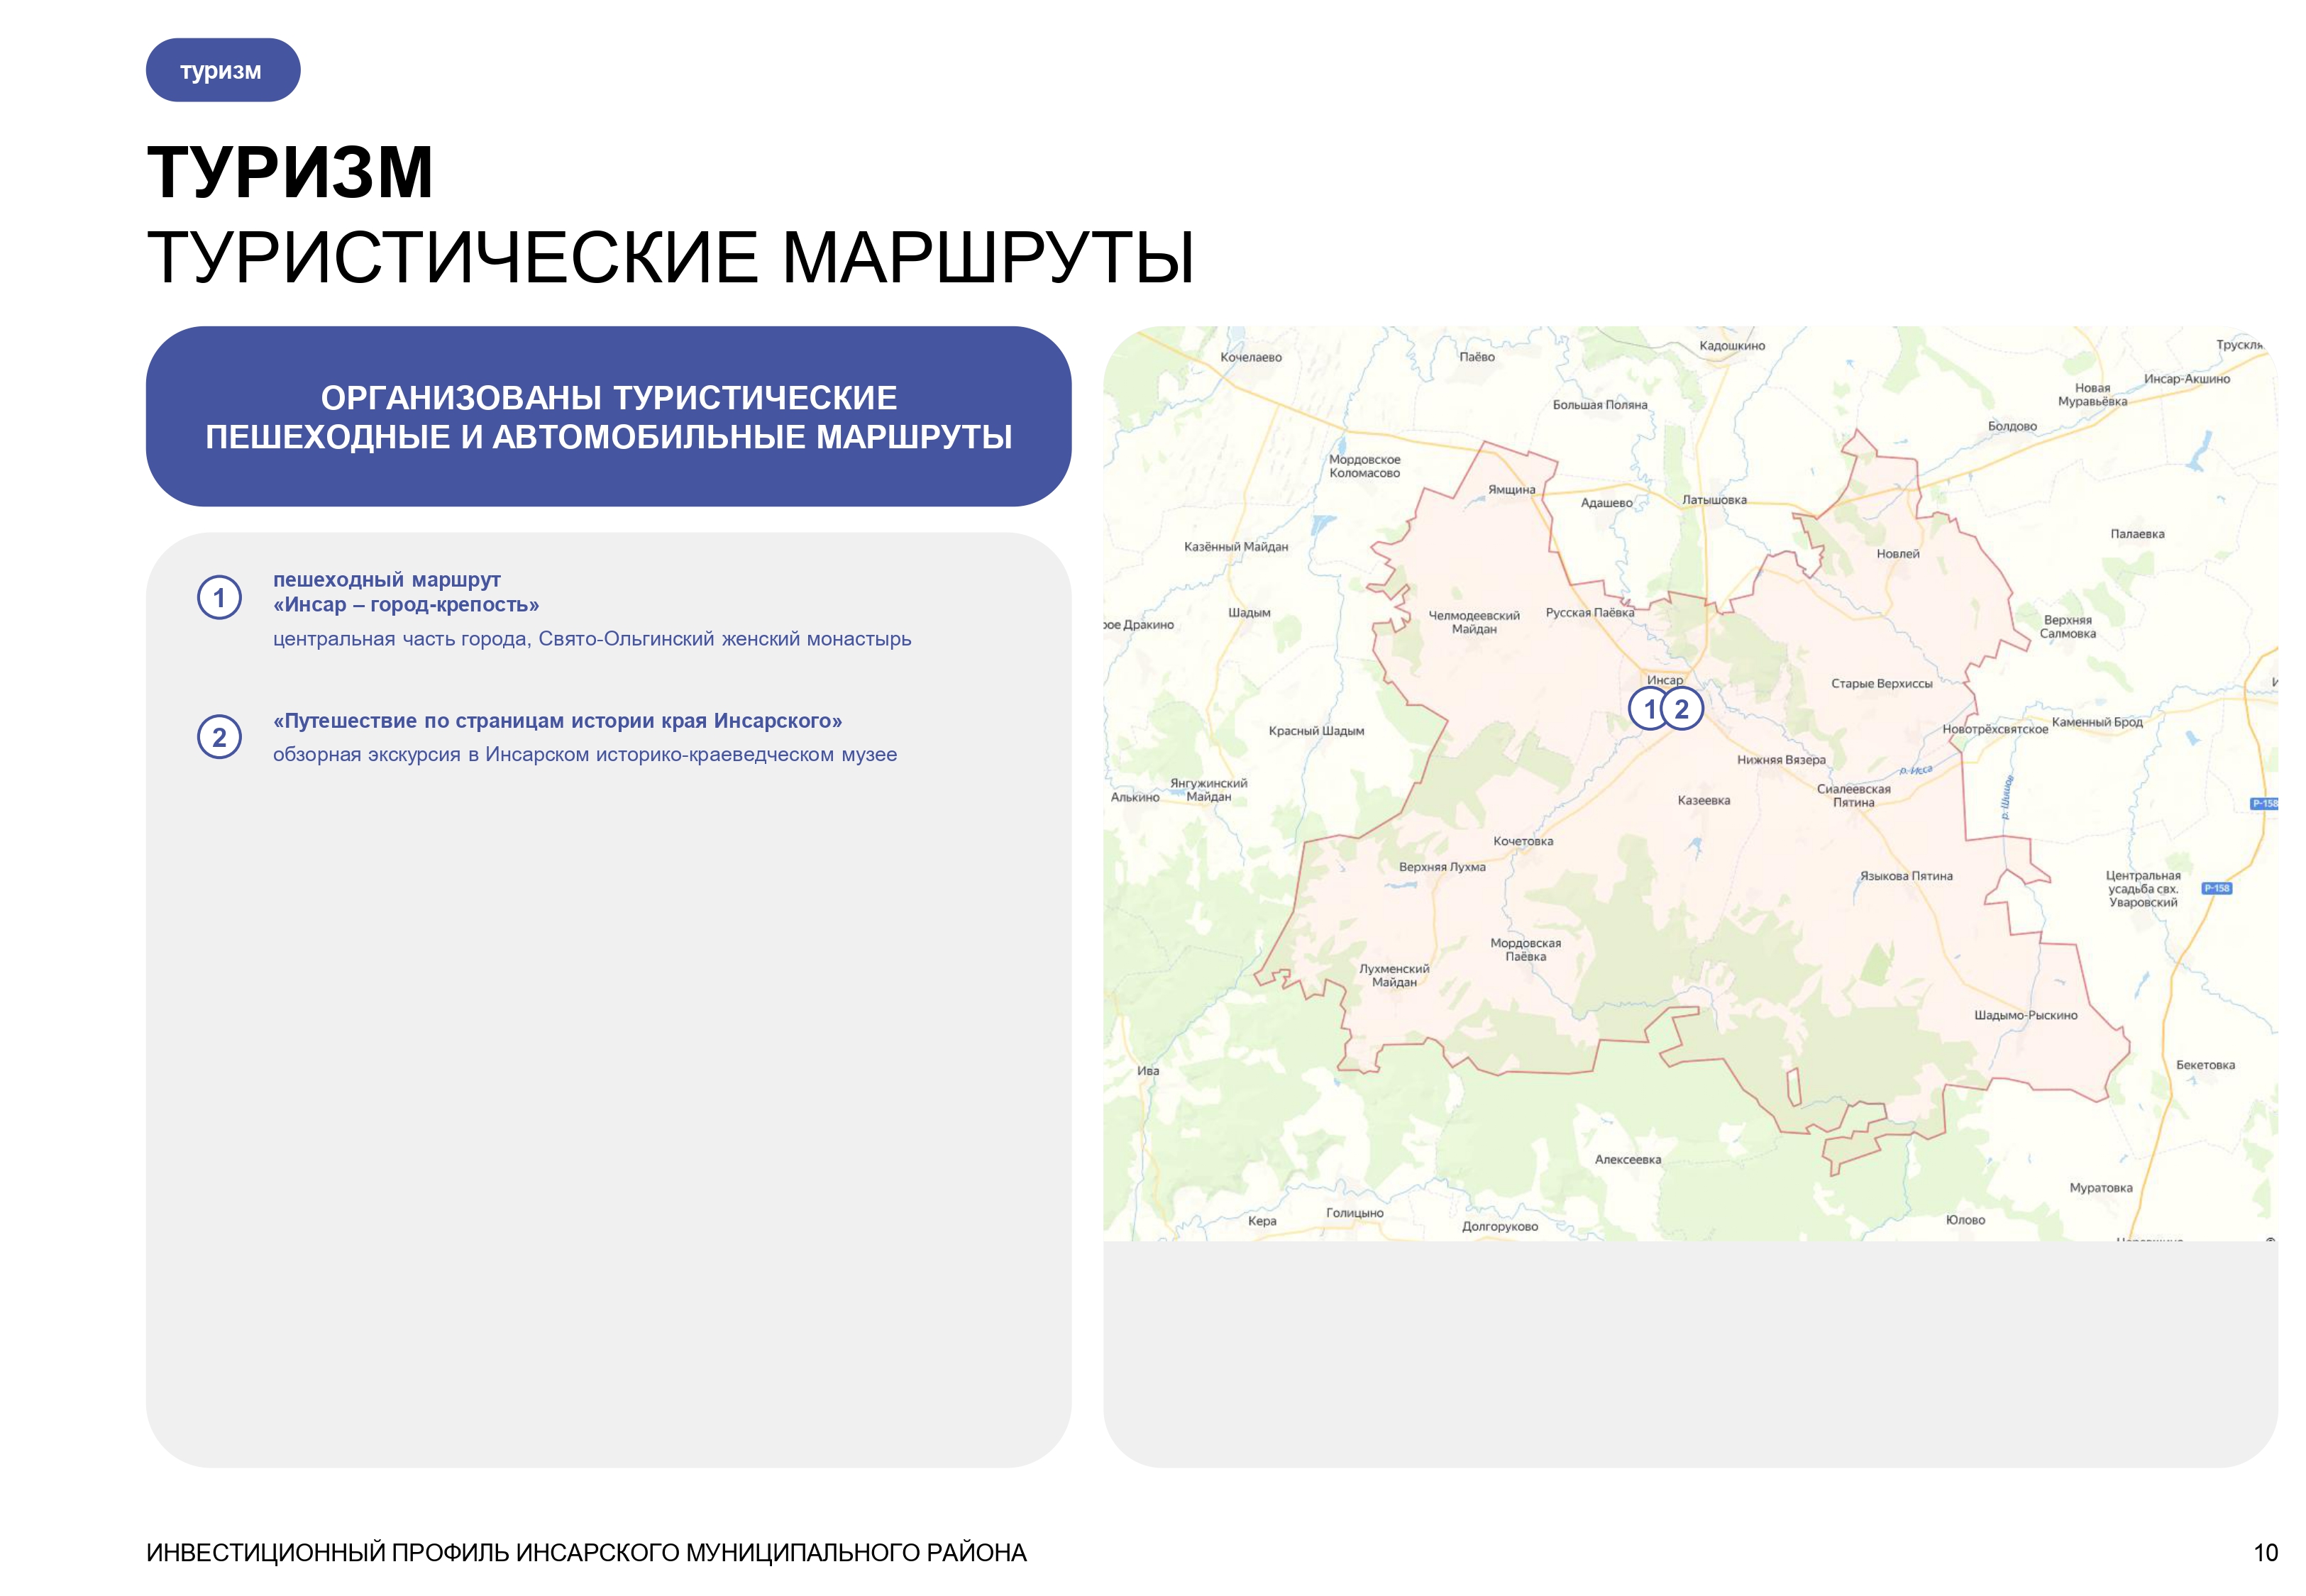The height and width of the screenshot is (1596, 2306).
Task: Click the blue banner «ОРГАНИЗОВАНЫ ТУРИСТИЧЕСКИЕ ПЕШЕХОДНЫЕ И АВТОМОБИЛЬНЫЕ МАРШРУТЫ»
Action: click(608, 416)
